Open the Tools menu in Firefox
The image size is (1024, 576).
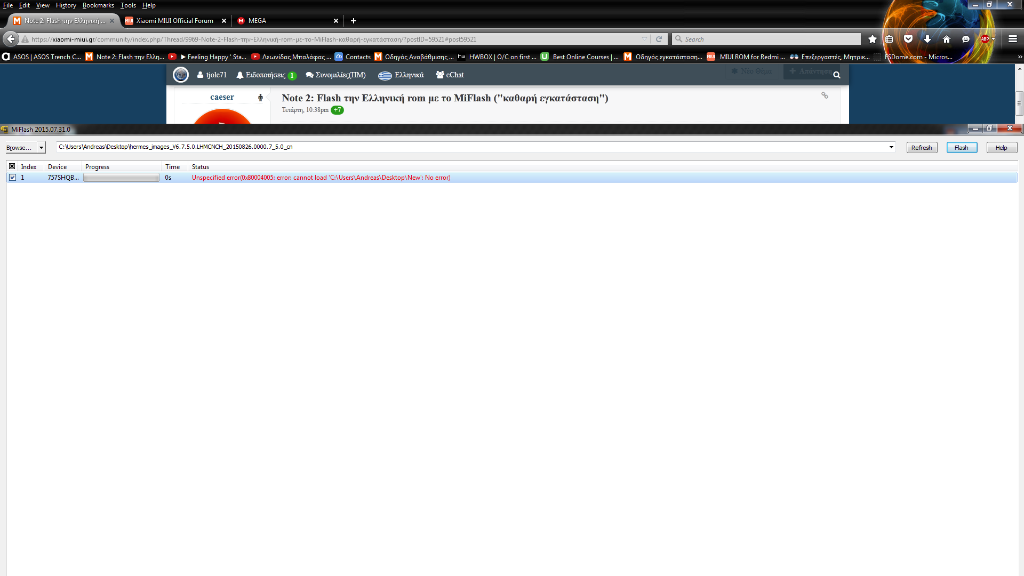pos(128,5)
